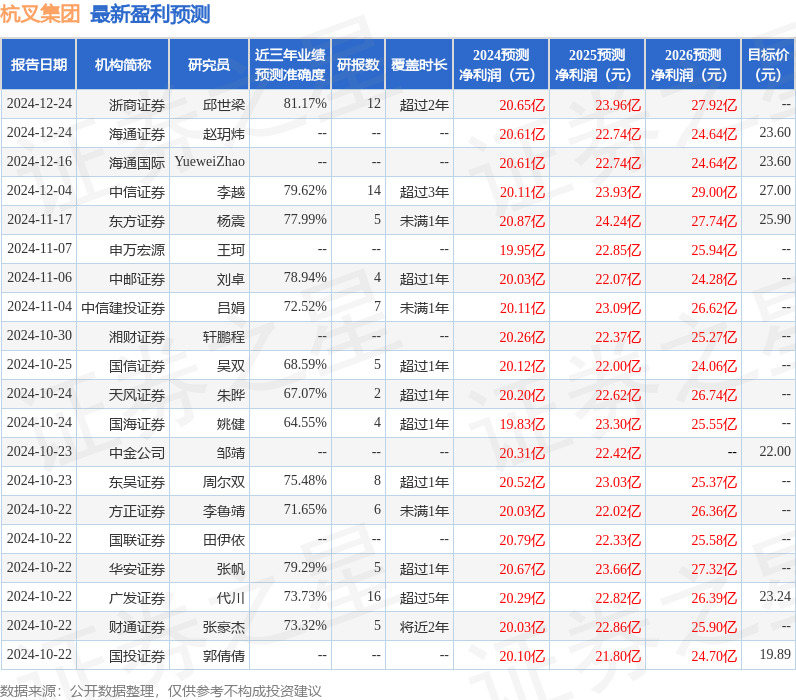
Task: Click target price 23.24
Action: click(x=775, y=595)
